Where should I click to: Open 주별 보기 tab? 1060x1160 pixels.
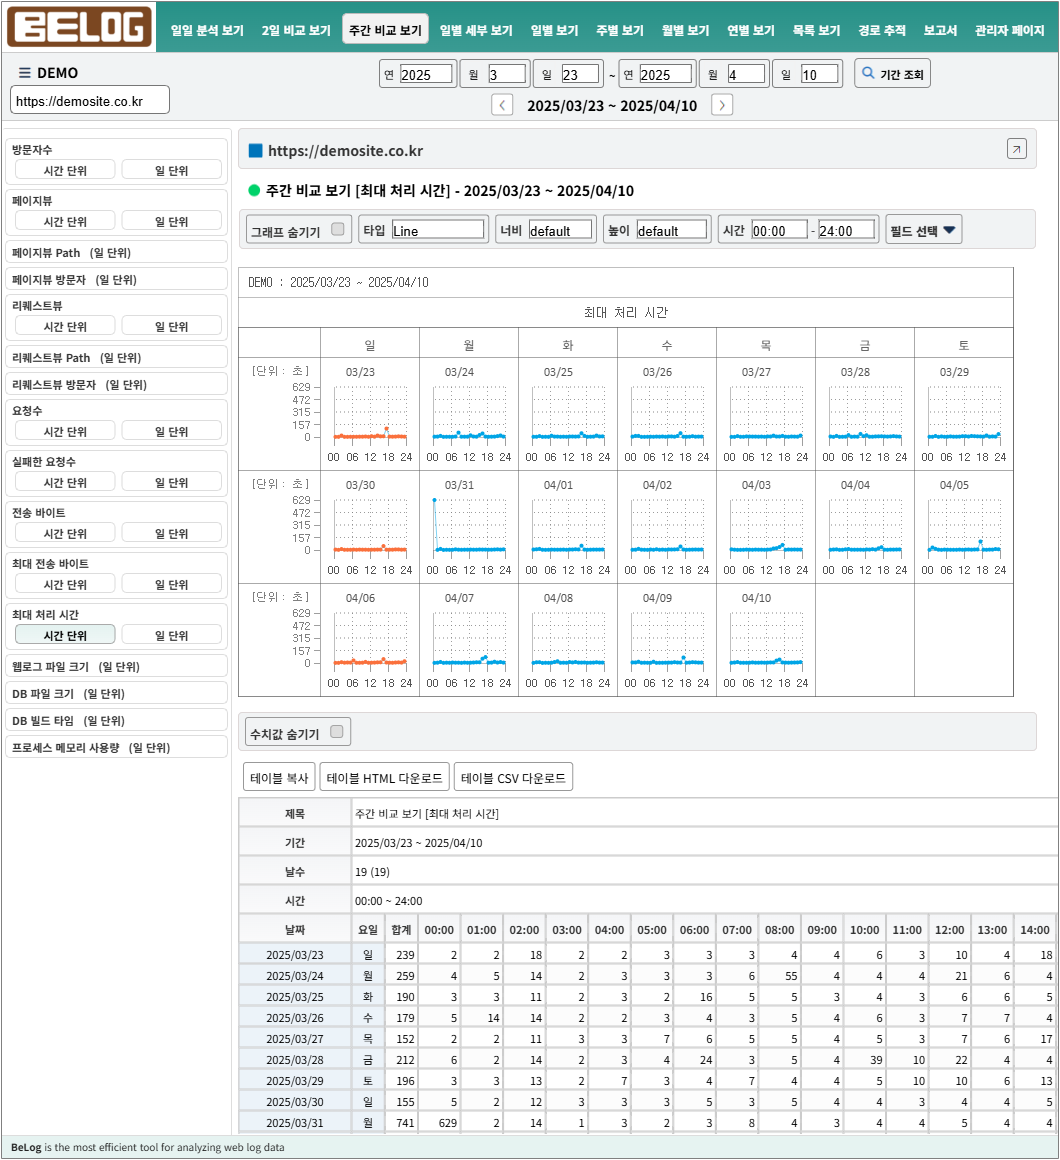pyautogui.click(x=620, y=30)
